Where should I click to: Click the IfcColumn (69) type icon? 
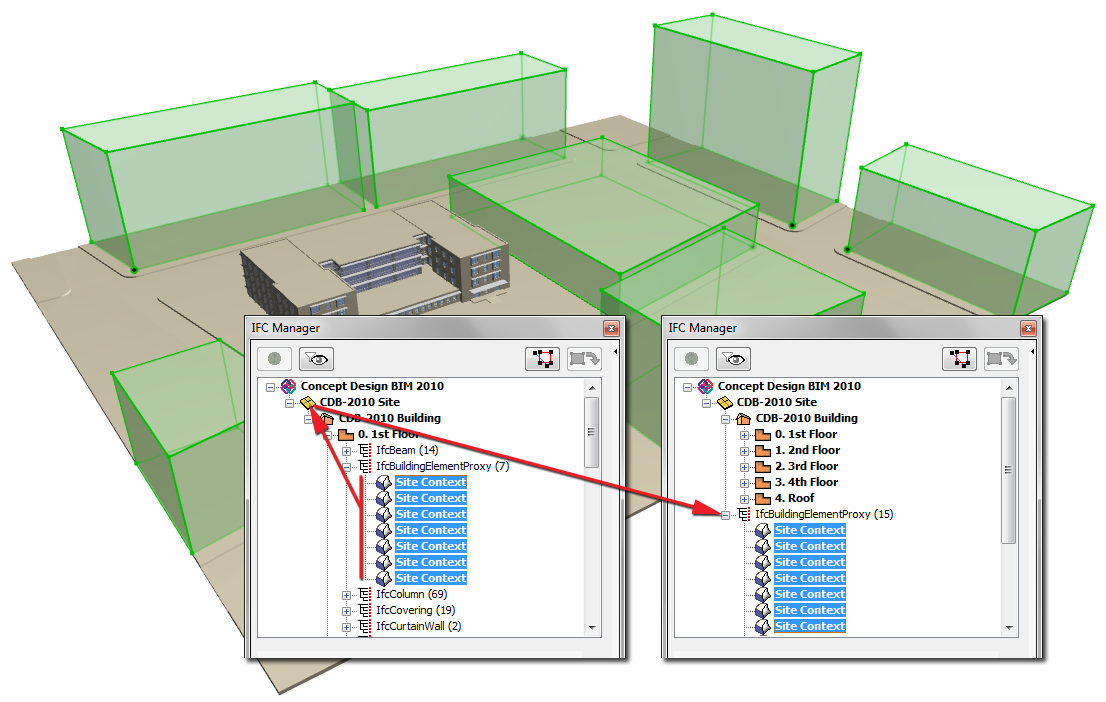(x=365, y=595)
